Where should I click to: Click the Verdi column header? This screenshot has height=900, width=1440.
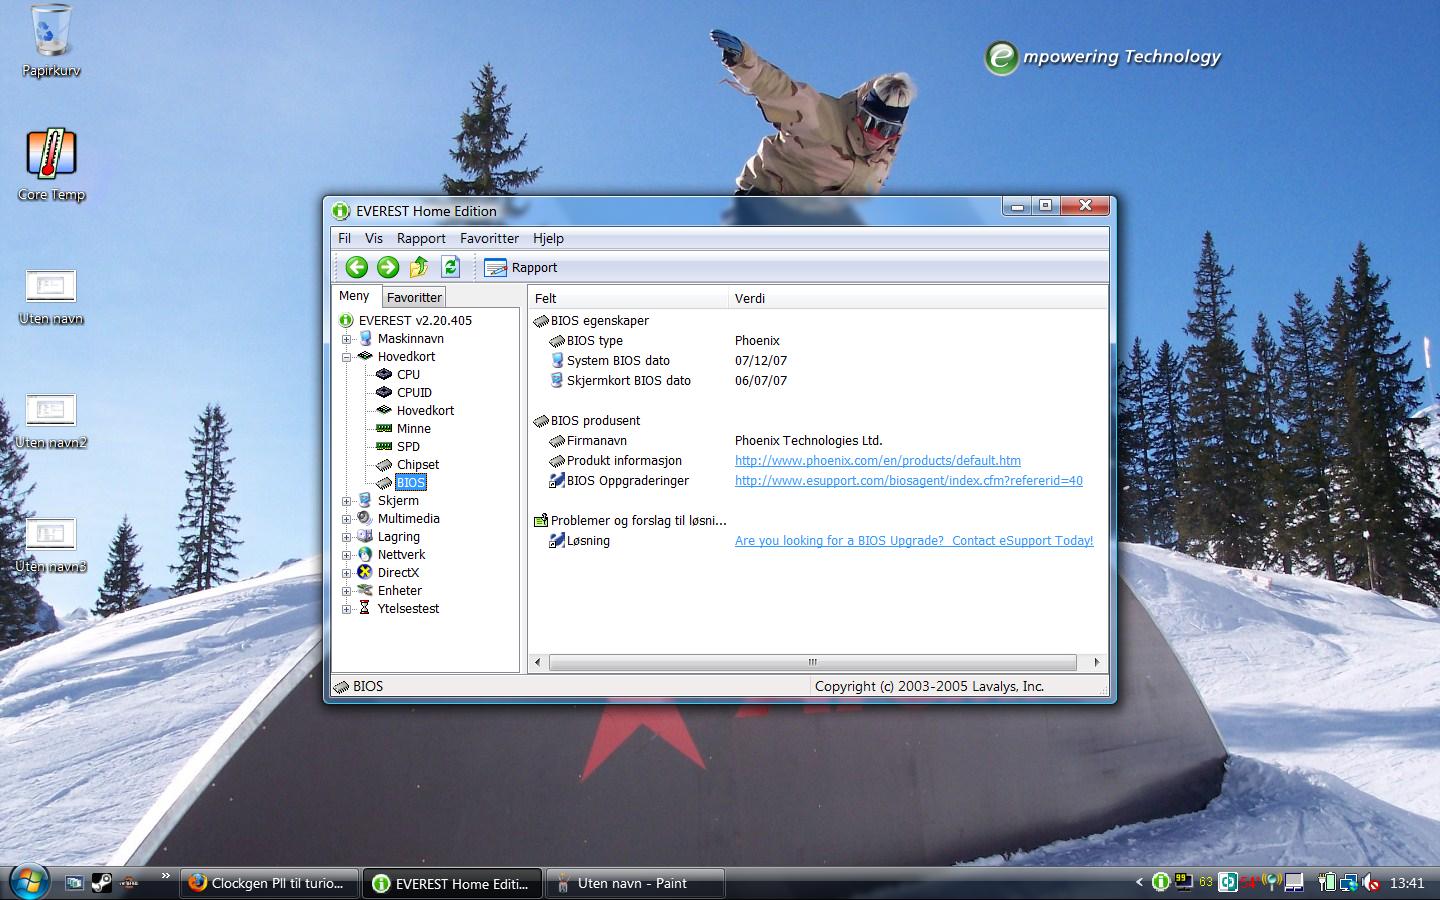click(x=918, y=298)
